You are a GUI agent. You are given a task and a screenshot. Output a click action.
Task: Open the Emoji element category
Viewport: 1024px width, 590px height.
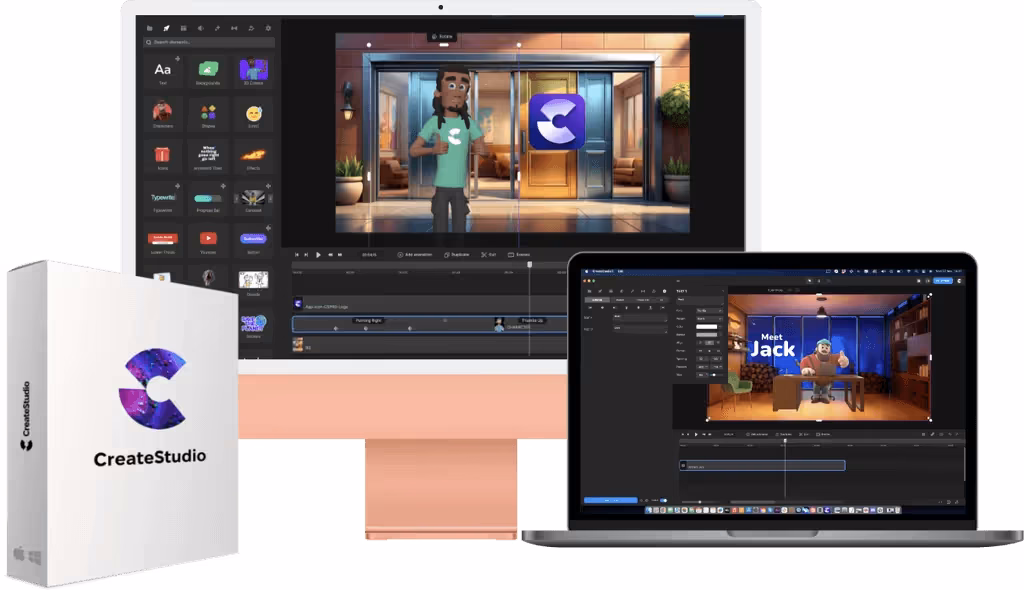point(253,114)
